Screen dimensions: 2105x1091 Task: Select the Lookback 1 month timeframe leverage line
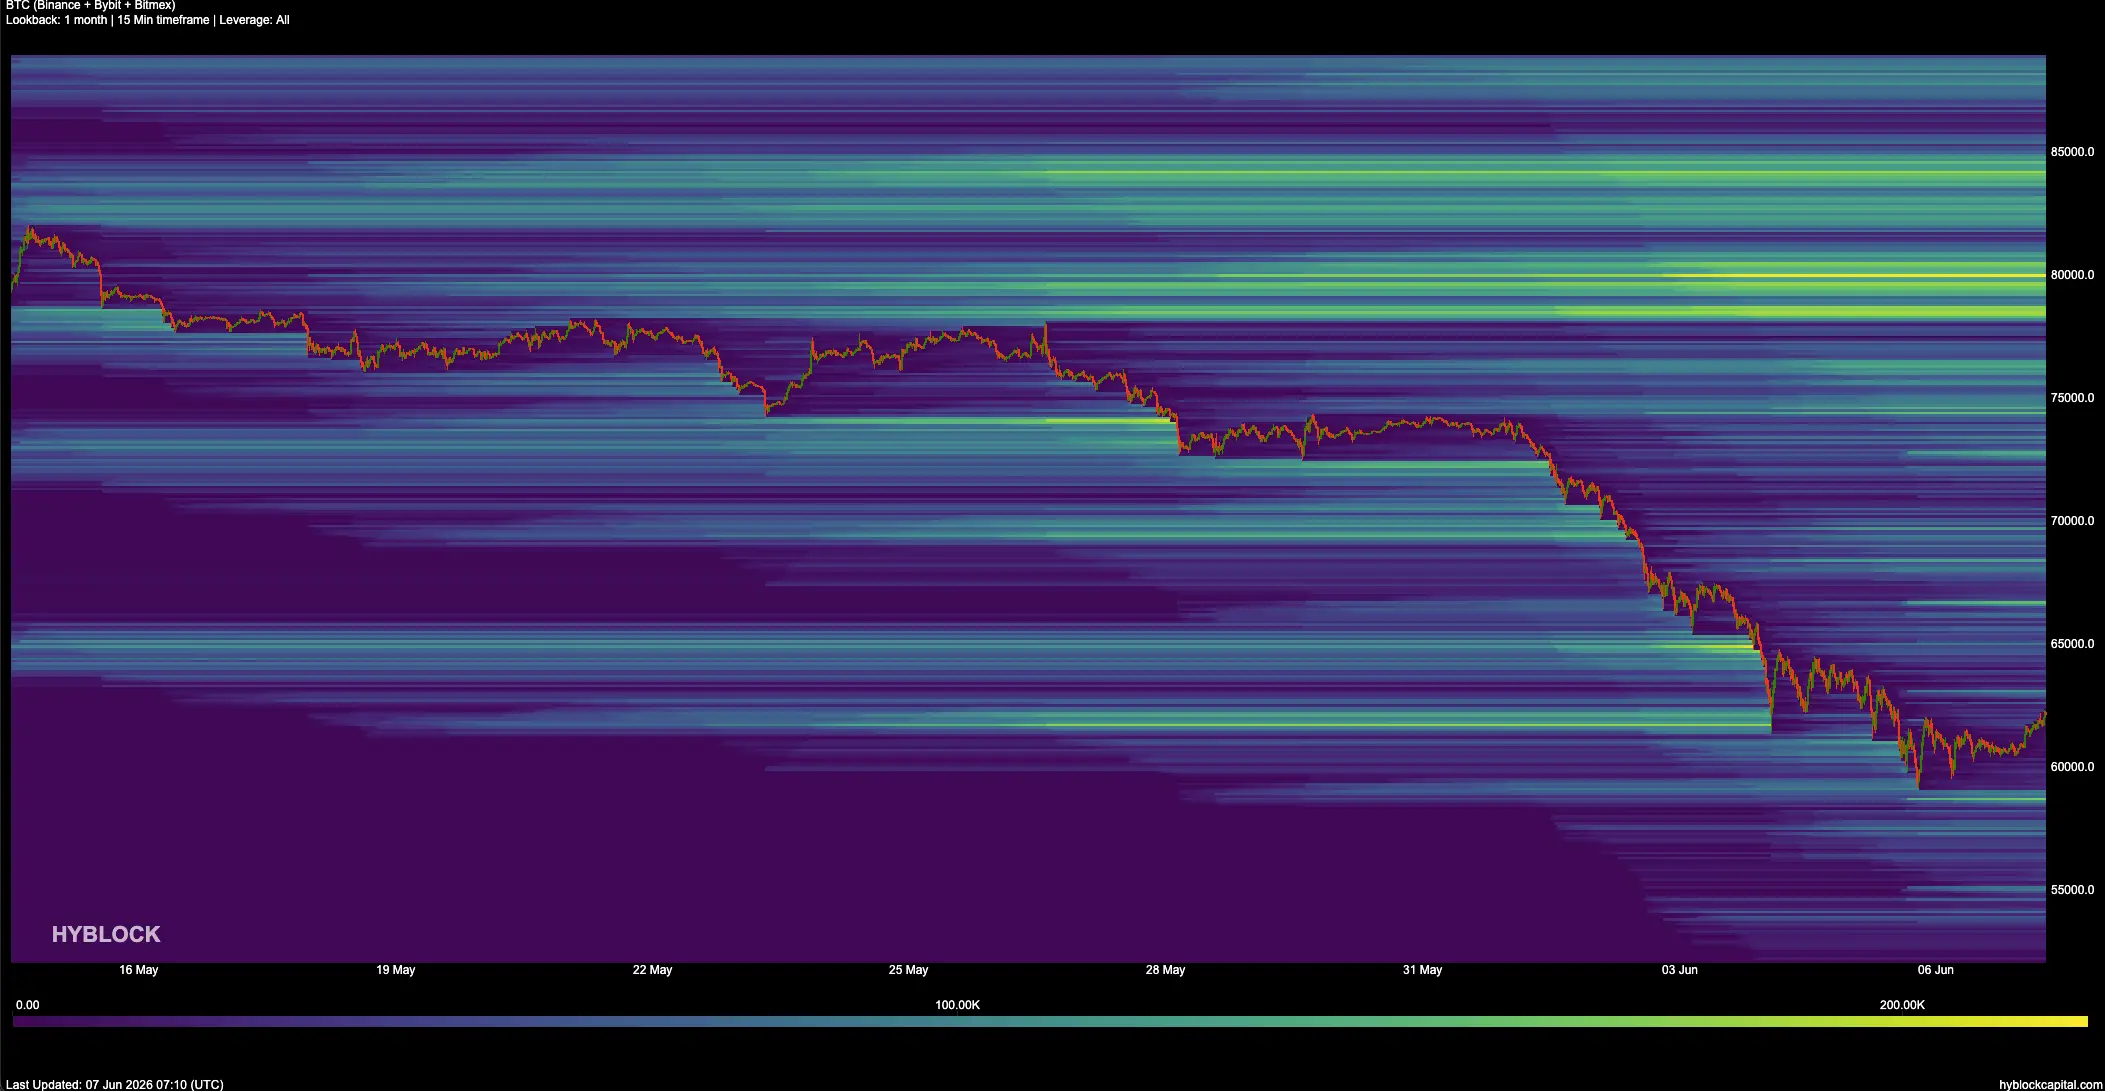[x=148, y=20]
